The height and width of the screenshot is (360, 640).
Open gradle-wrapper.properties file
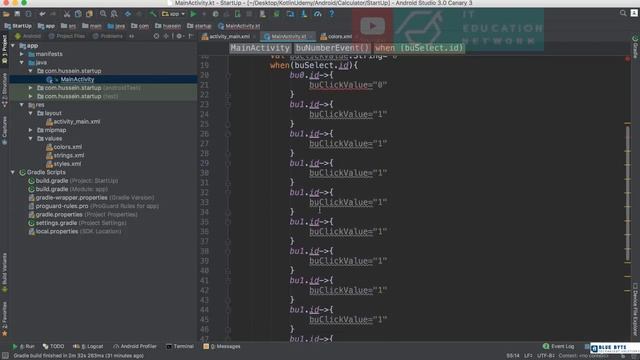tap(91, 198)
